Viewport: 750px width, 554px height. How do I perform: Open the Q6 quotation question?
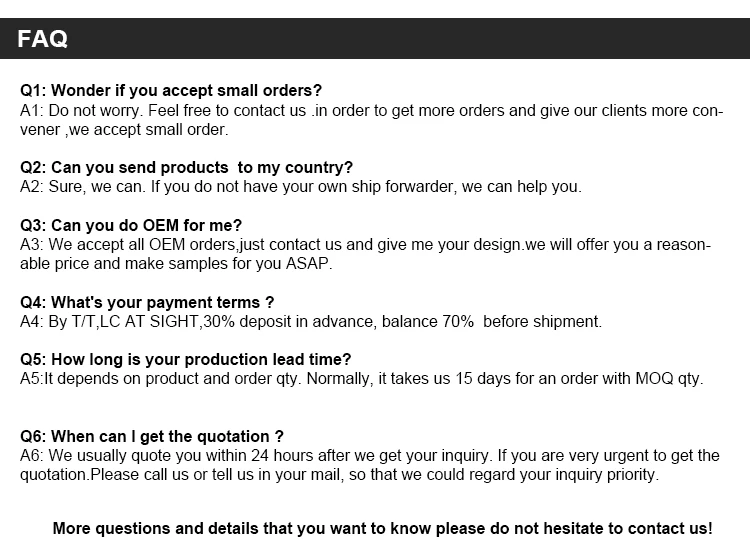point(152,436)
